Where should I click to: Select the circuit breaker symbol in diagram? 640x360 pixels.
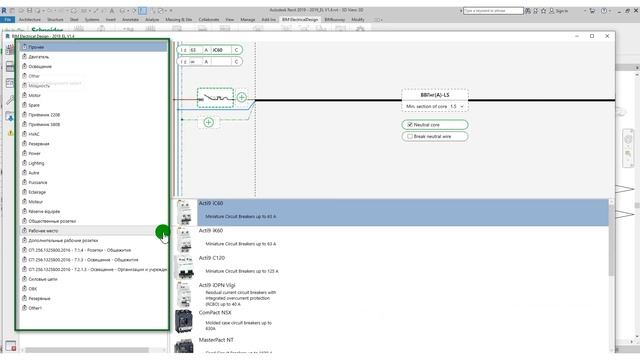click(216, 98)
